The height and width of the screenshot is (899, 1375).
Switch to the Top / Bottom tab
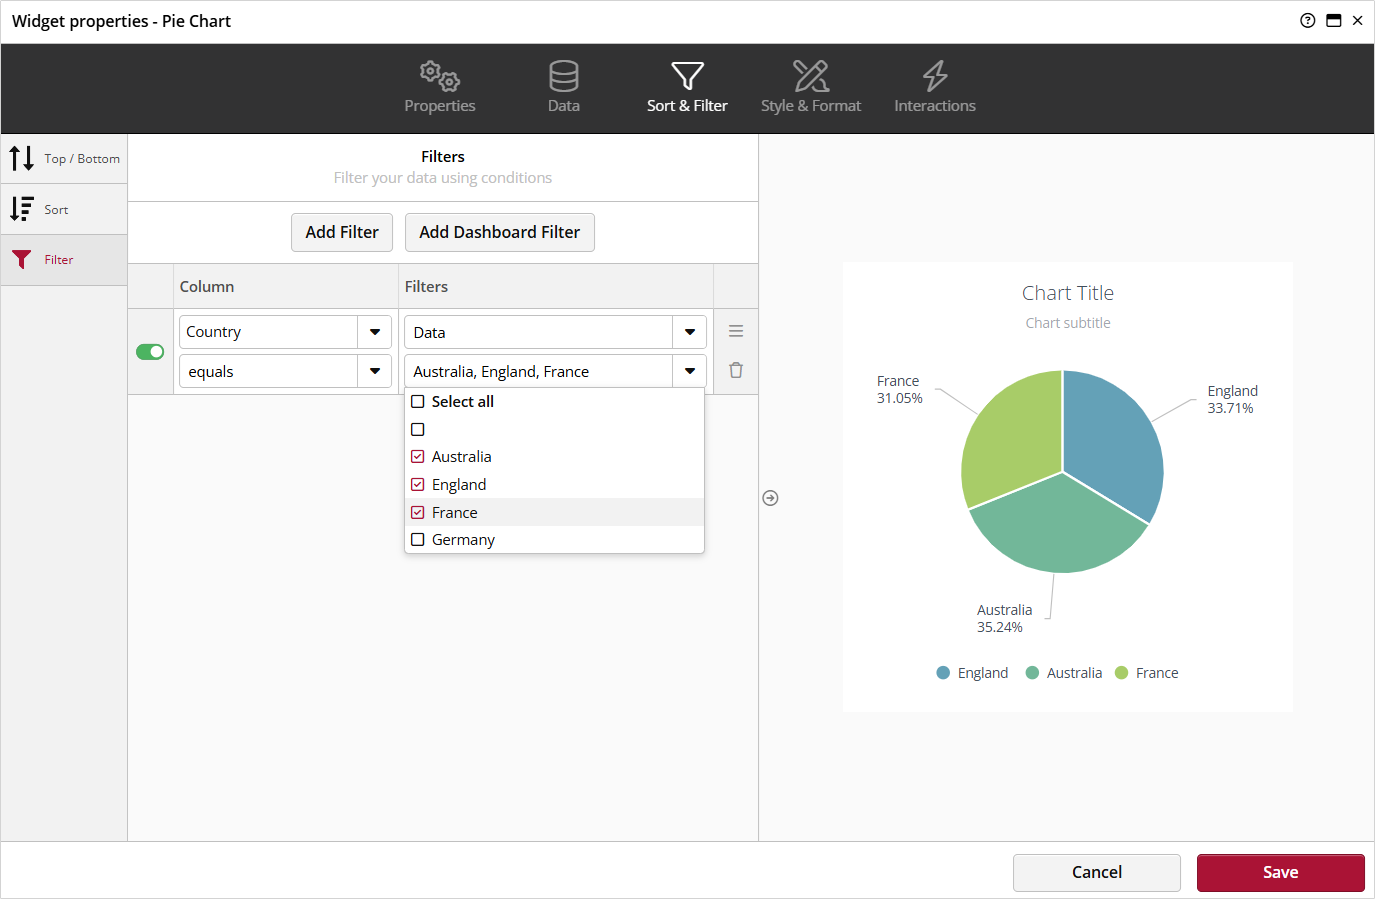point(64,159)
